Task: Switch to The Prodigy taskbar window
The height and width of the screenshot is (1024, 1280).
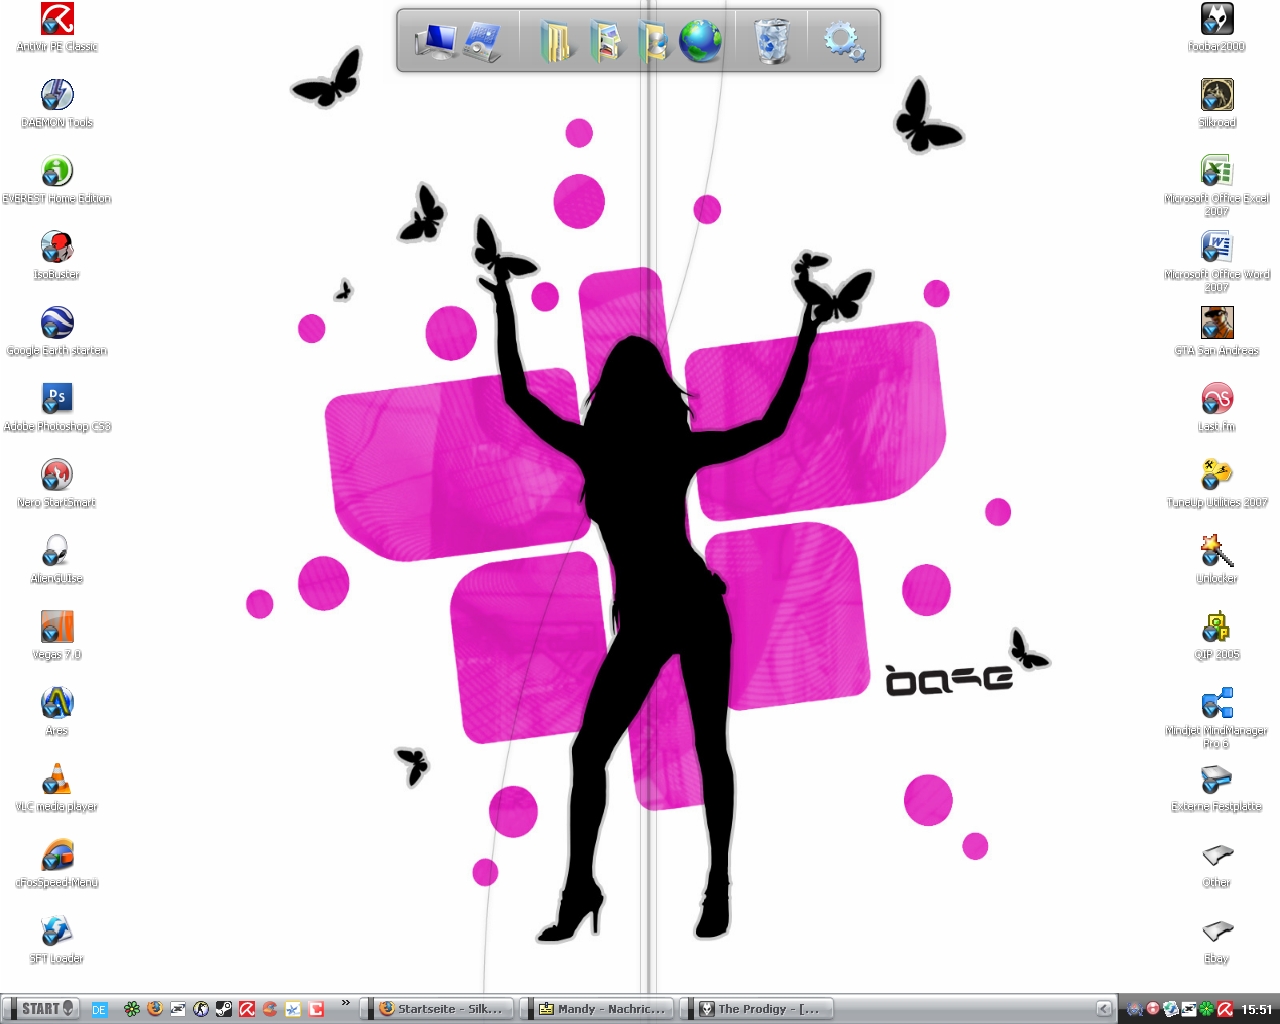Action: tap(760, 1009)
